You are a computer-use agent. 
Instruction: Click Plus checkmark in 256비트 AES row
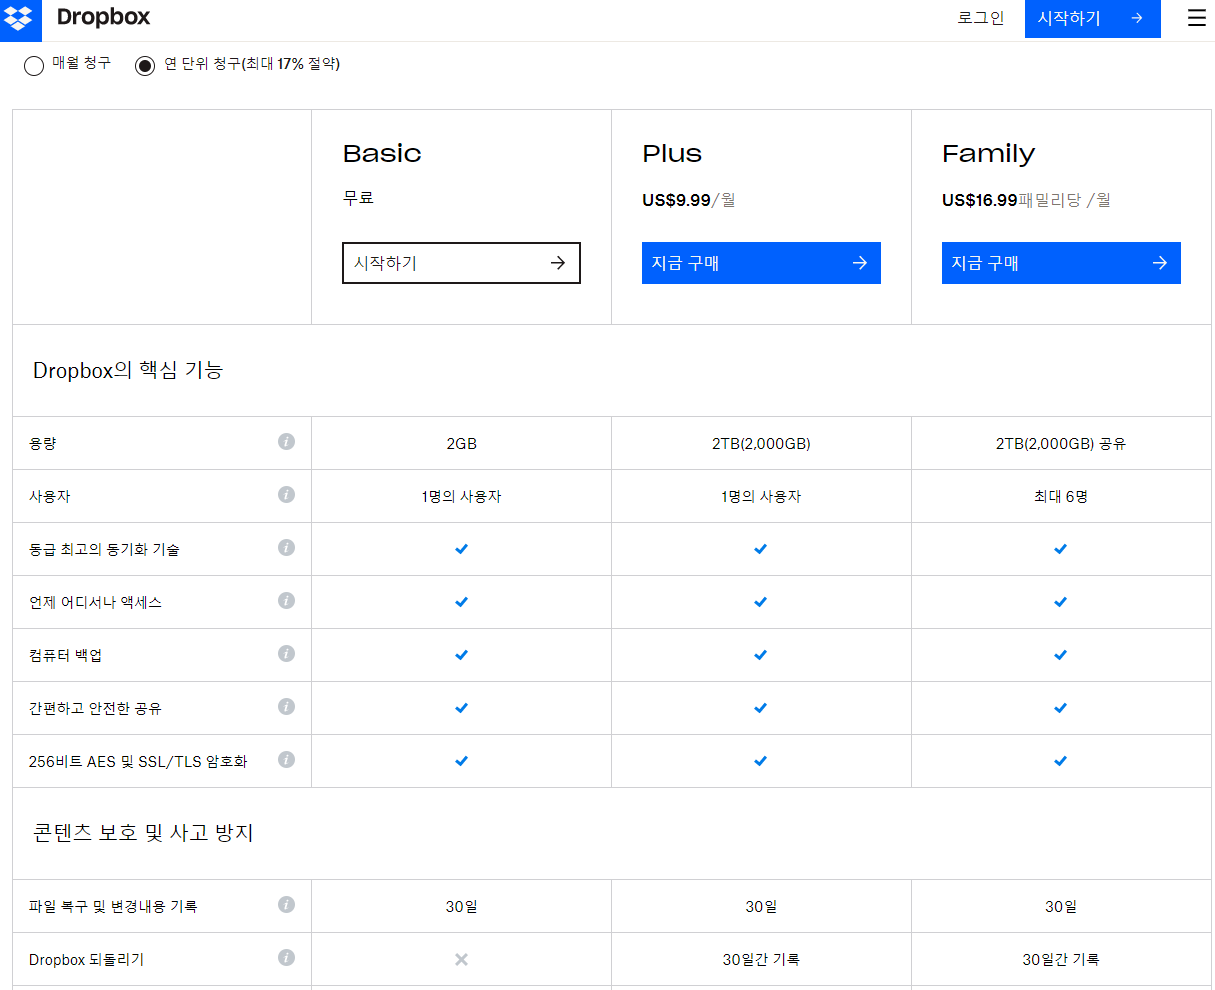[x=761, y=761]
